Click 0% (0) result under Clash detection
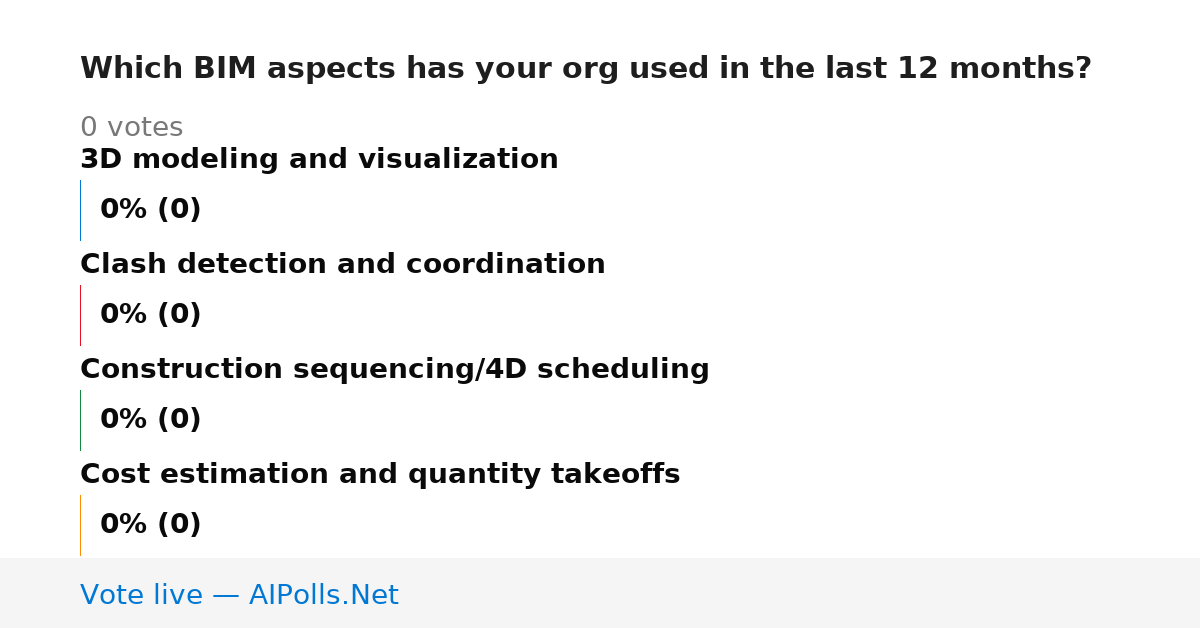This screenshot has width=1200, height=628. tap(151, 315)
